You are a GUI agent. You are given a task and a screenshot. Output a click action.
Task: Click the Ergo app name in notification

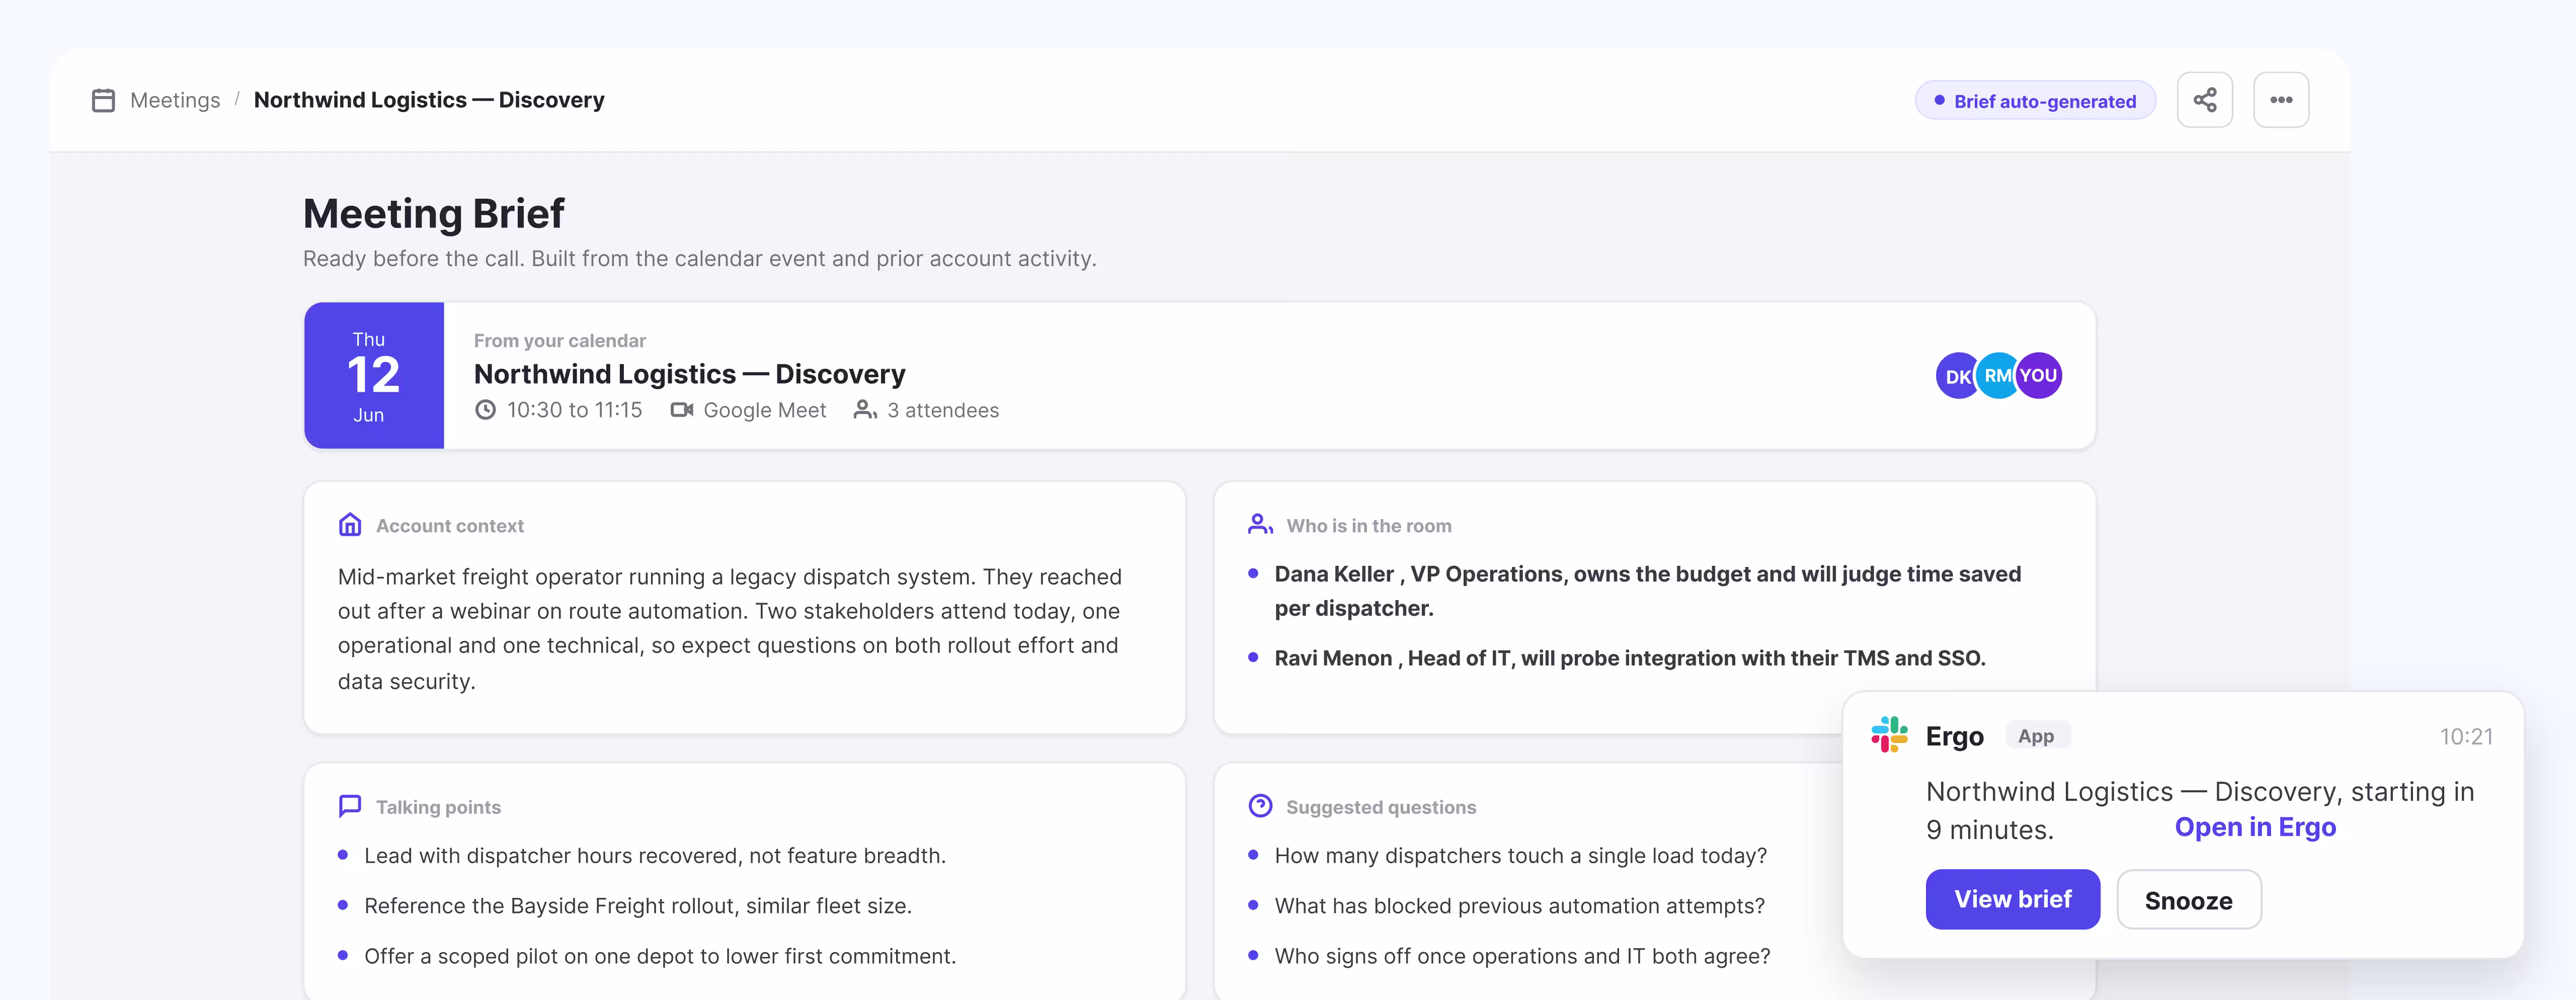tap(1955, 736)
